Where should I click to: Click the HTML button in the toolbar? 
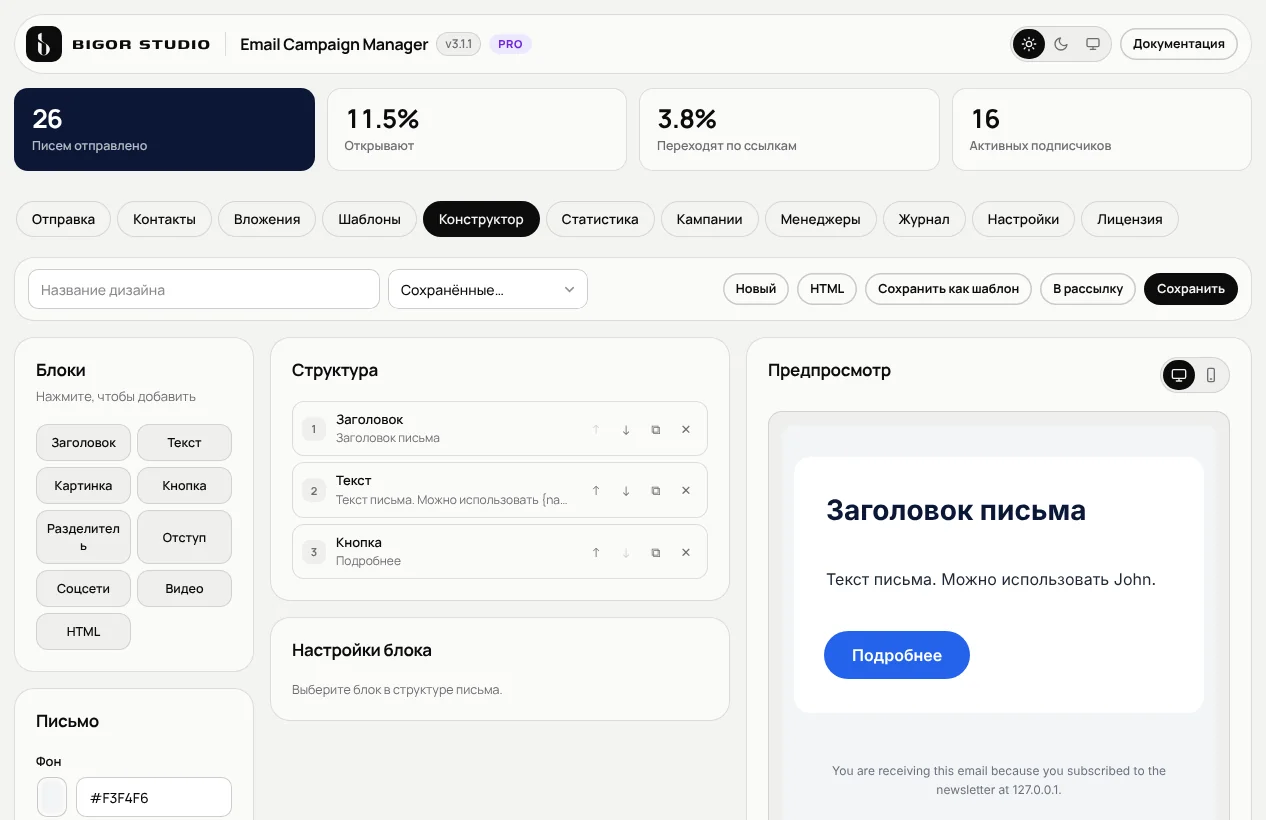[827, 289]
